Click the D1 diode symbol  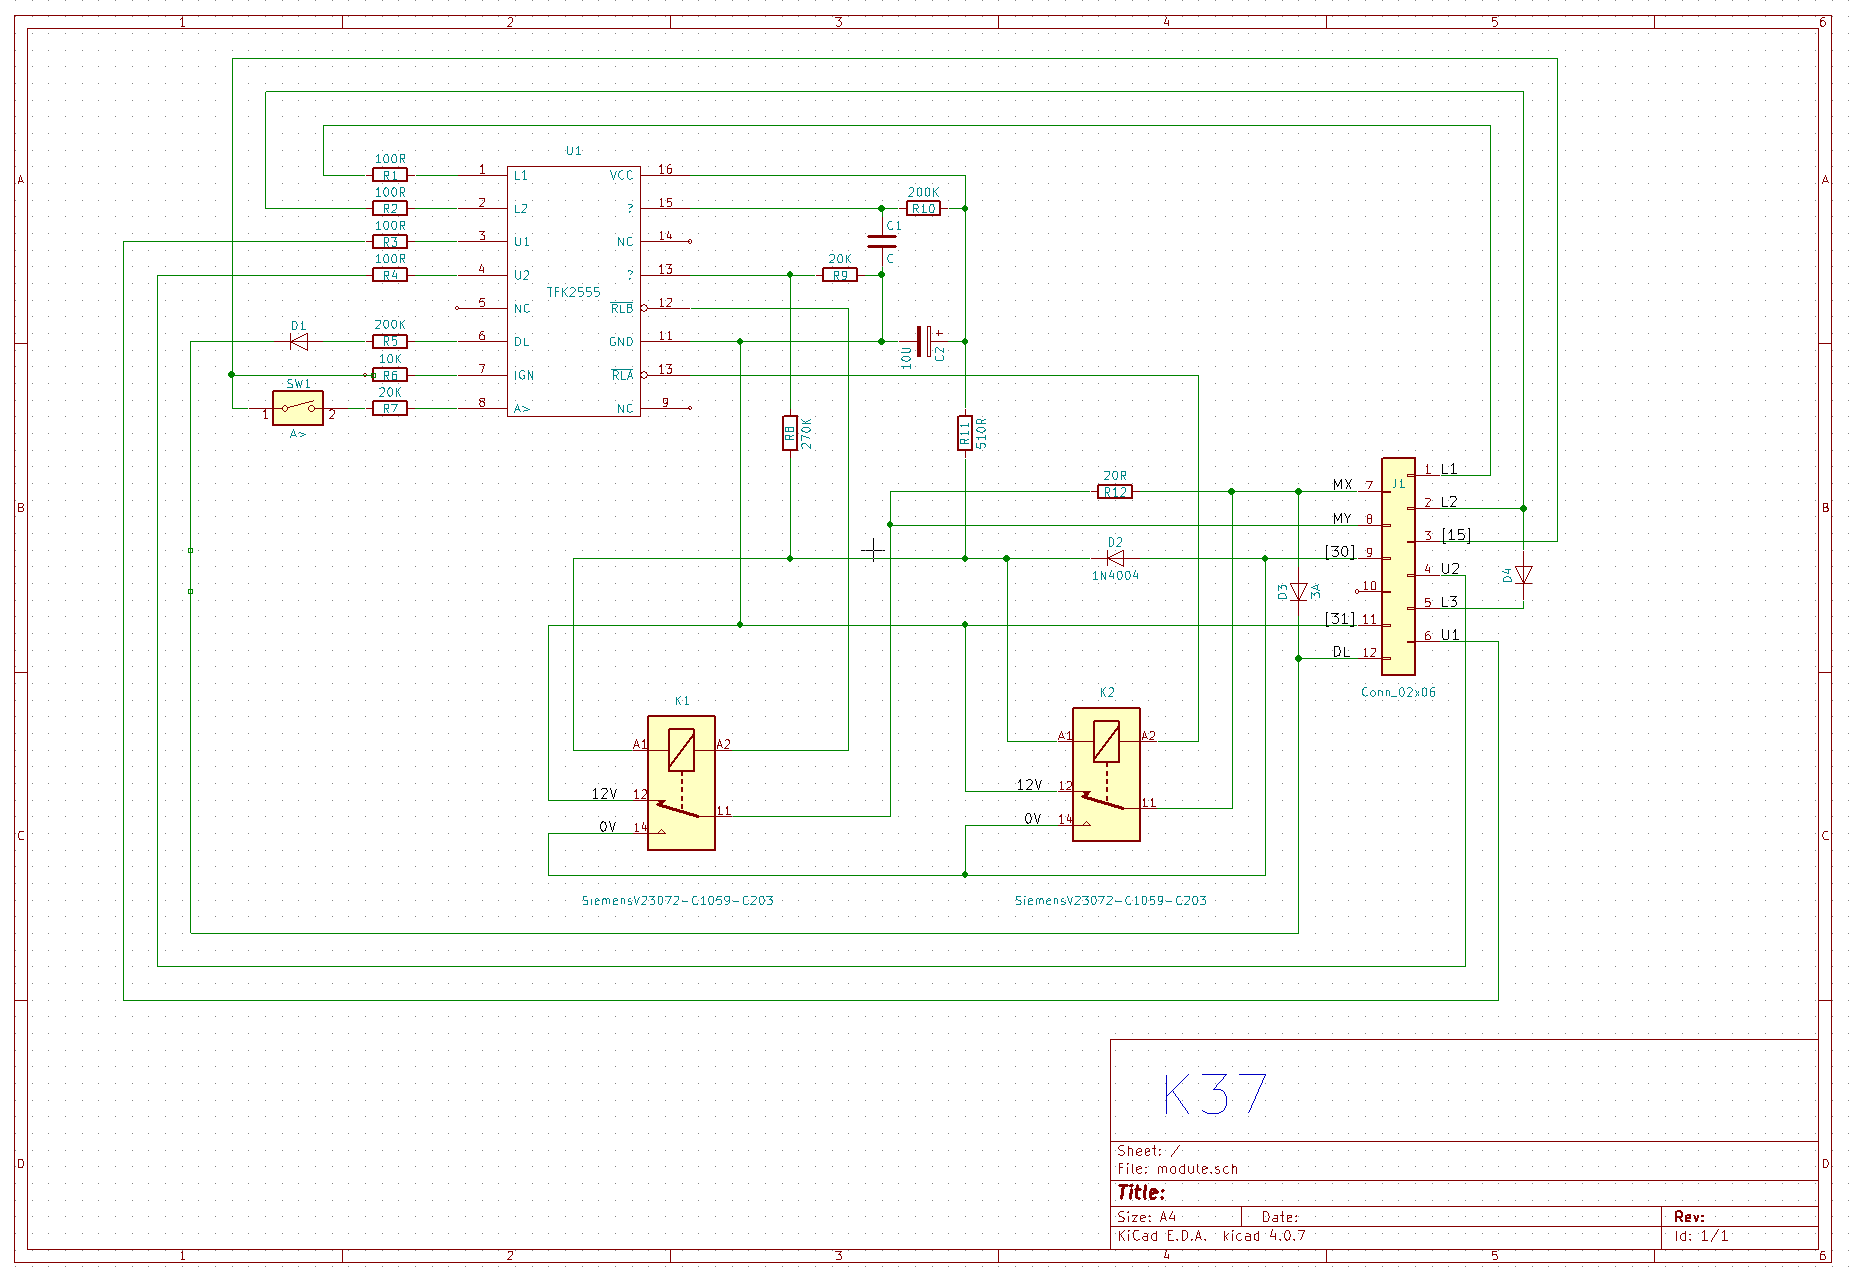click(x=298, y=342)
